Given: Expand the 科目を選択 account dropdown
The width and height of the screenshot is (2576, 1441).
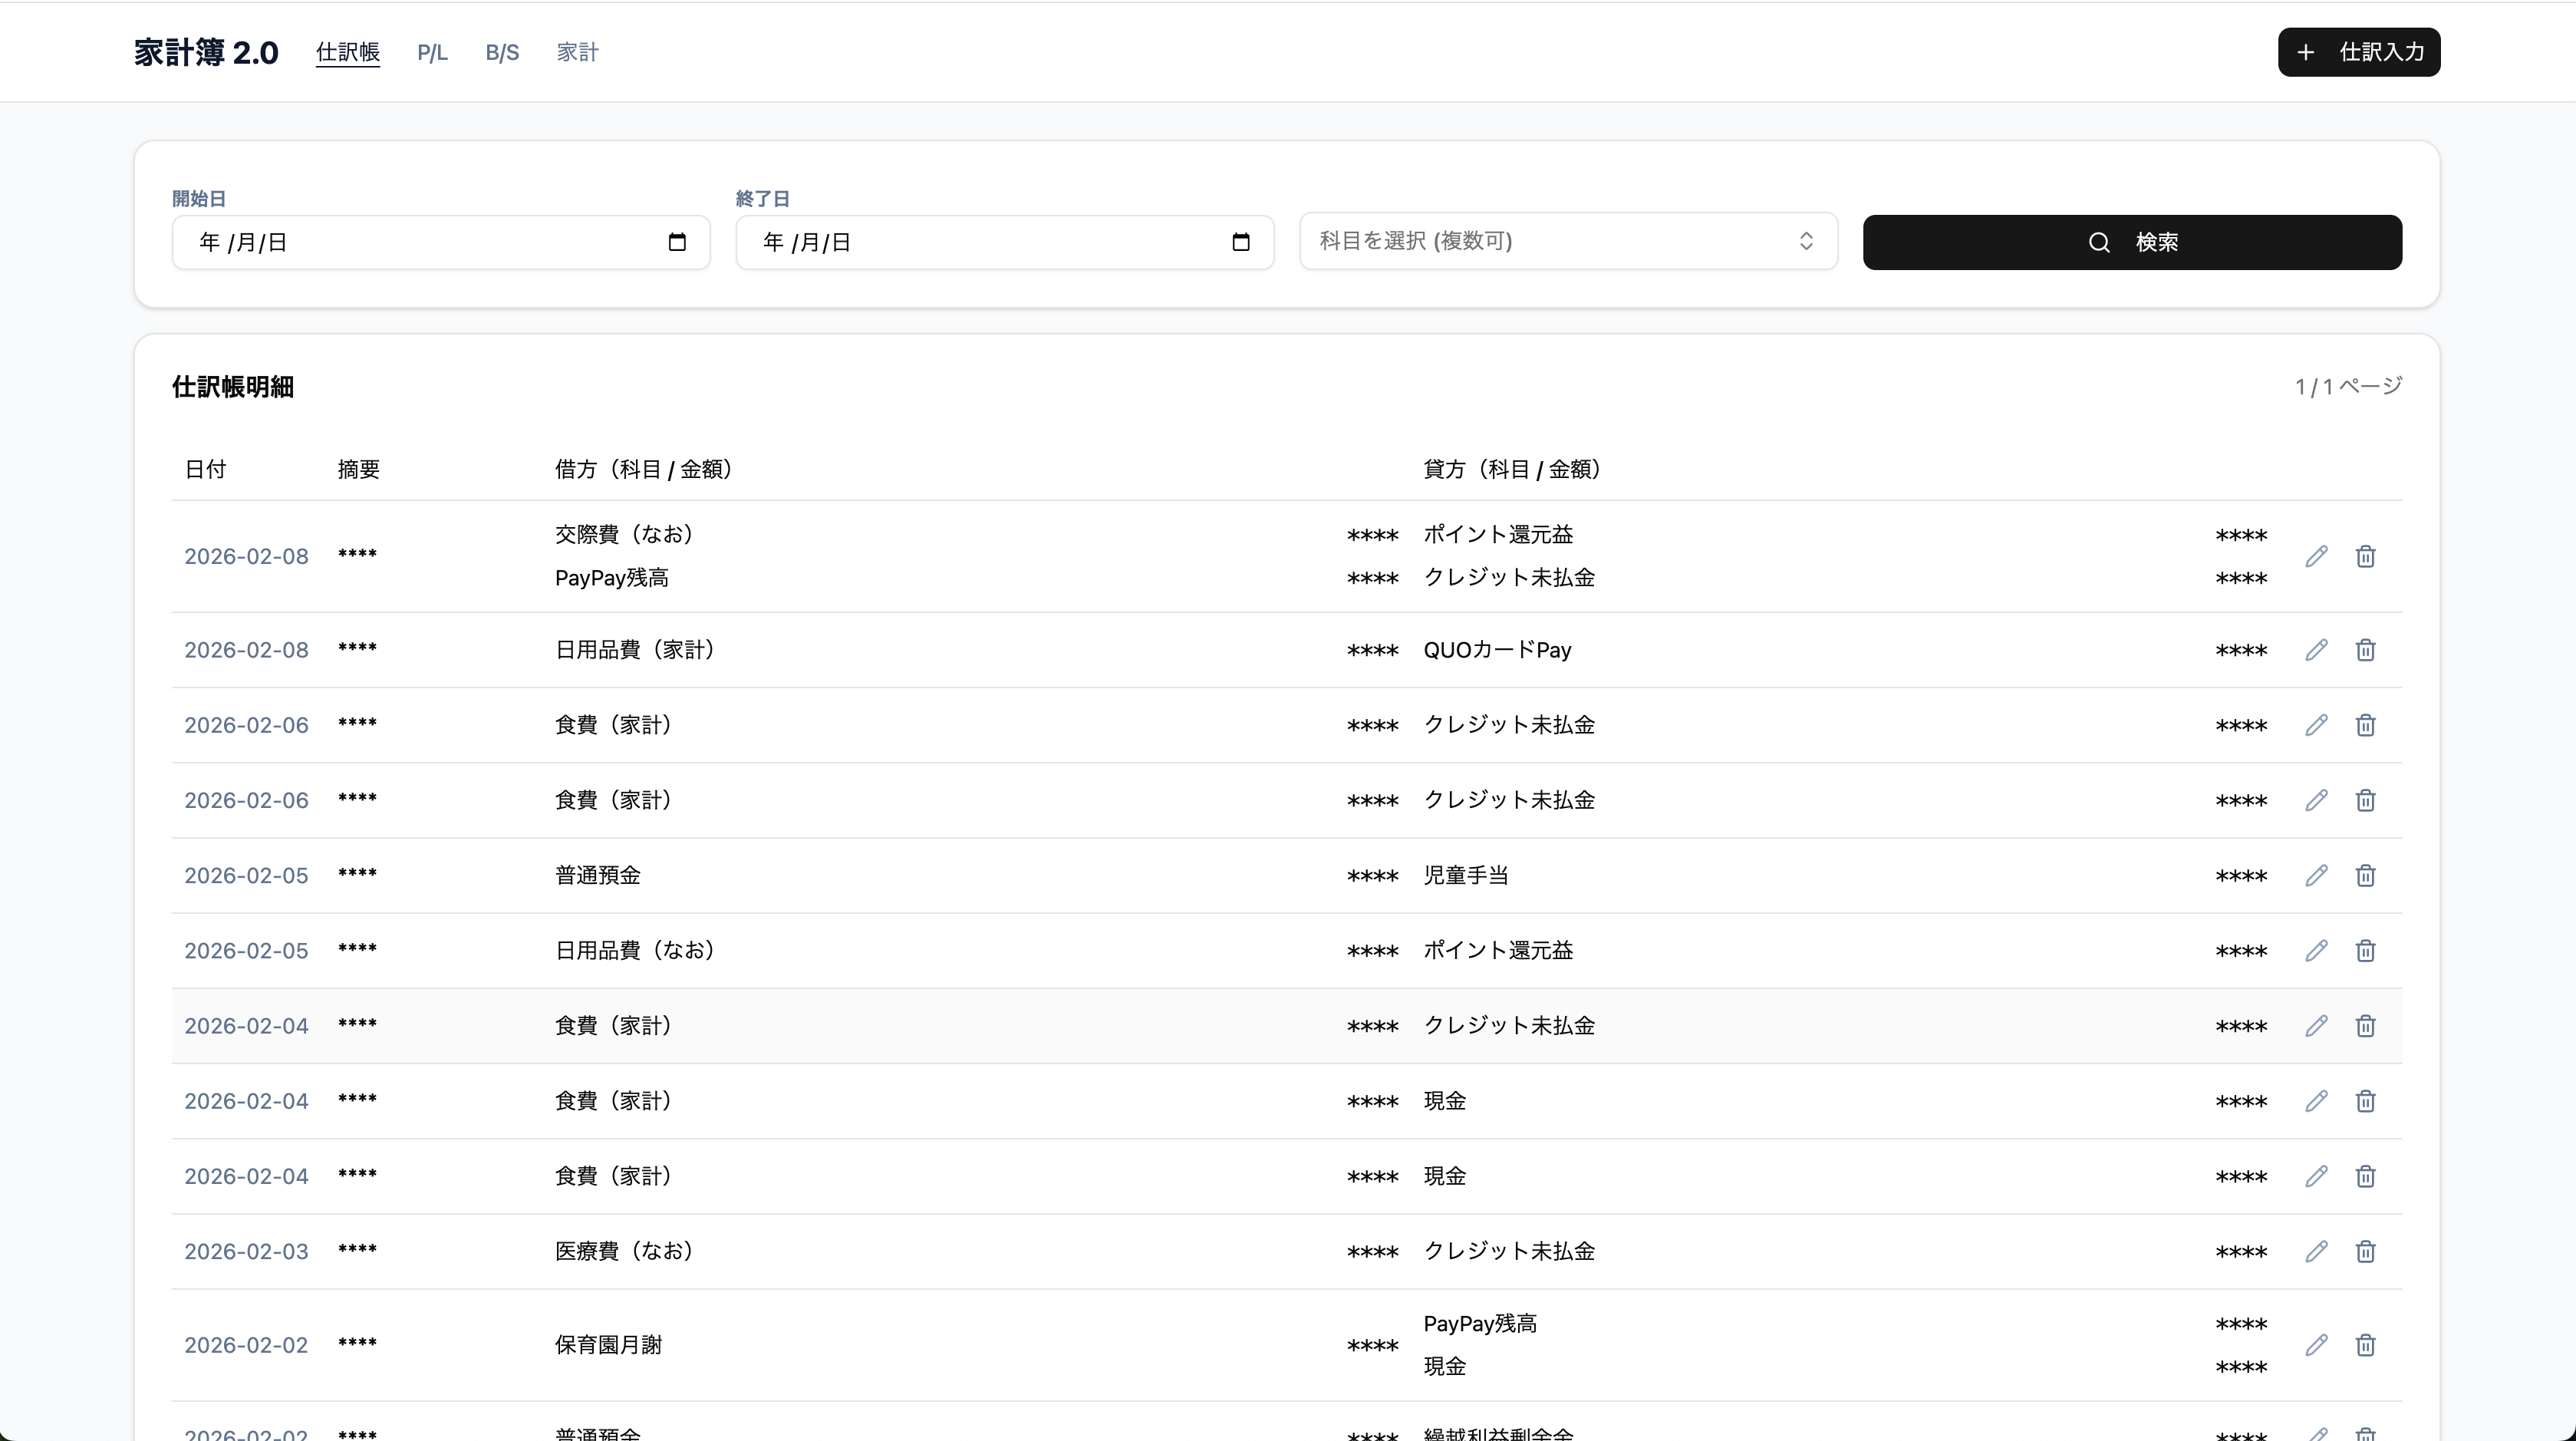Looking at the screenshot, I should (1567, 241).
